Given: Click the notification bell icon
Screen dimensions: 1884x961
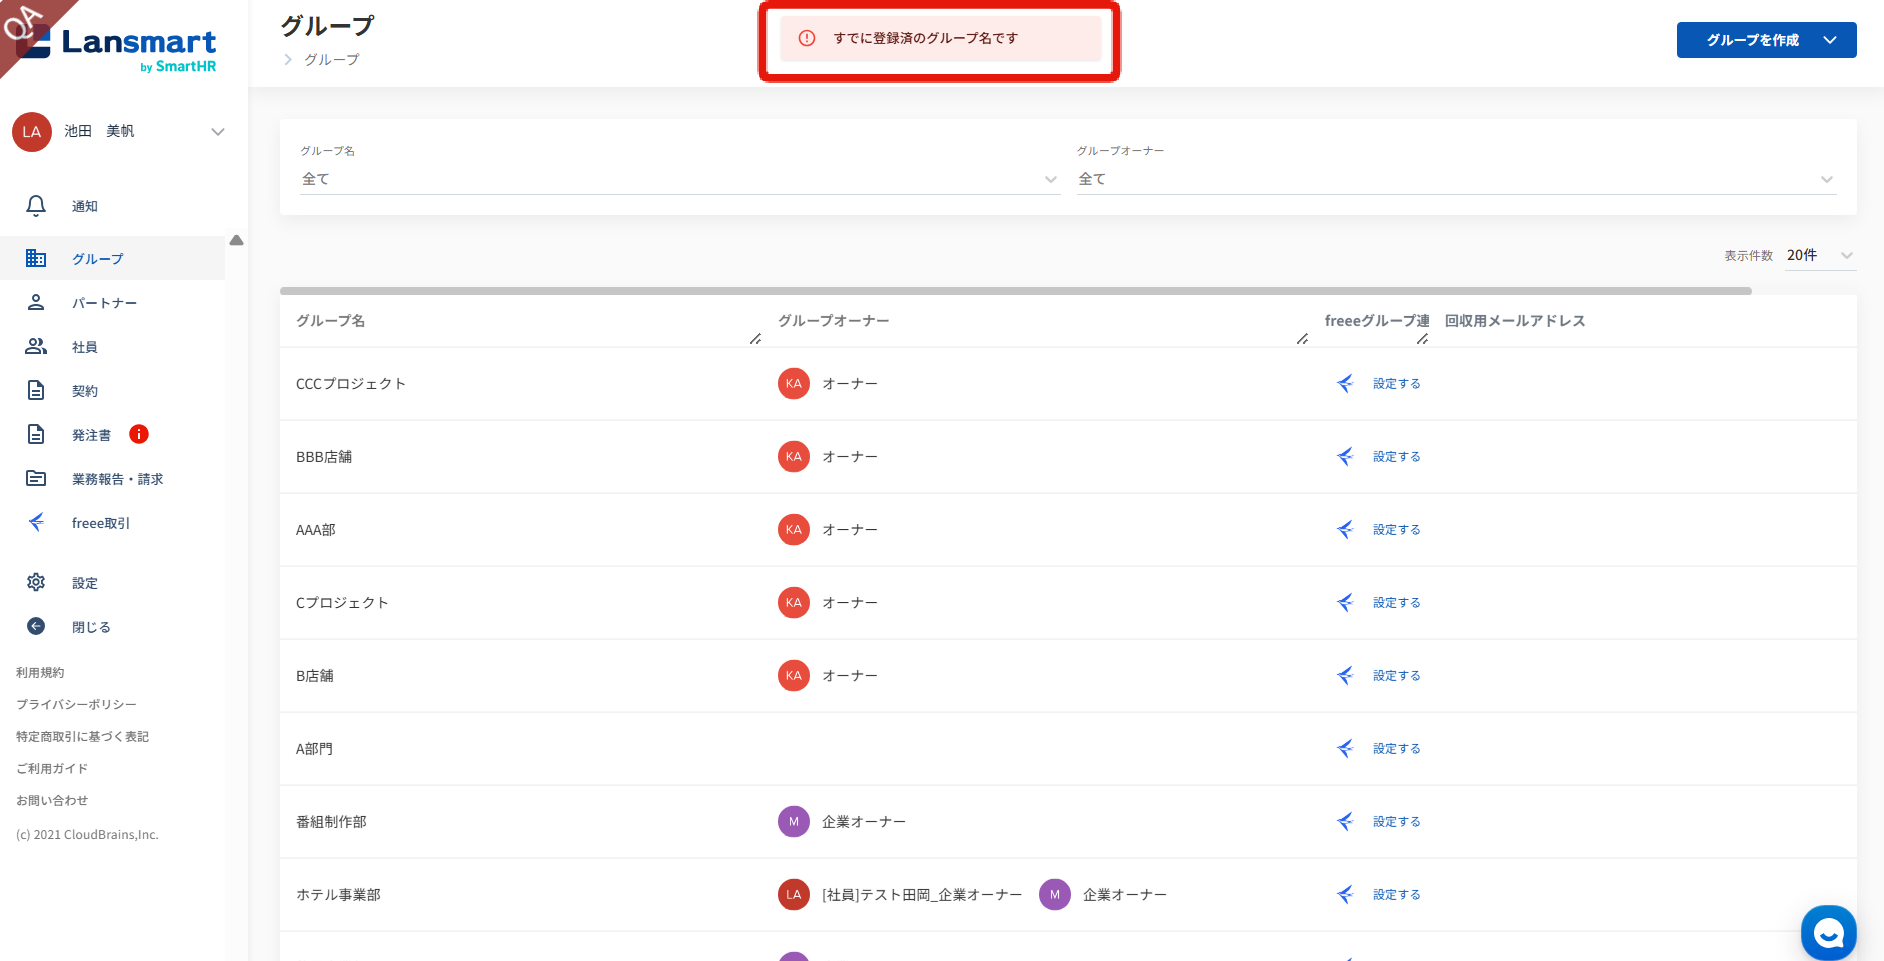Looking at the screenshot, I should point(36,206).
